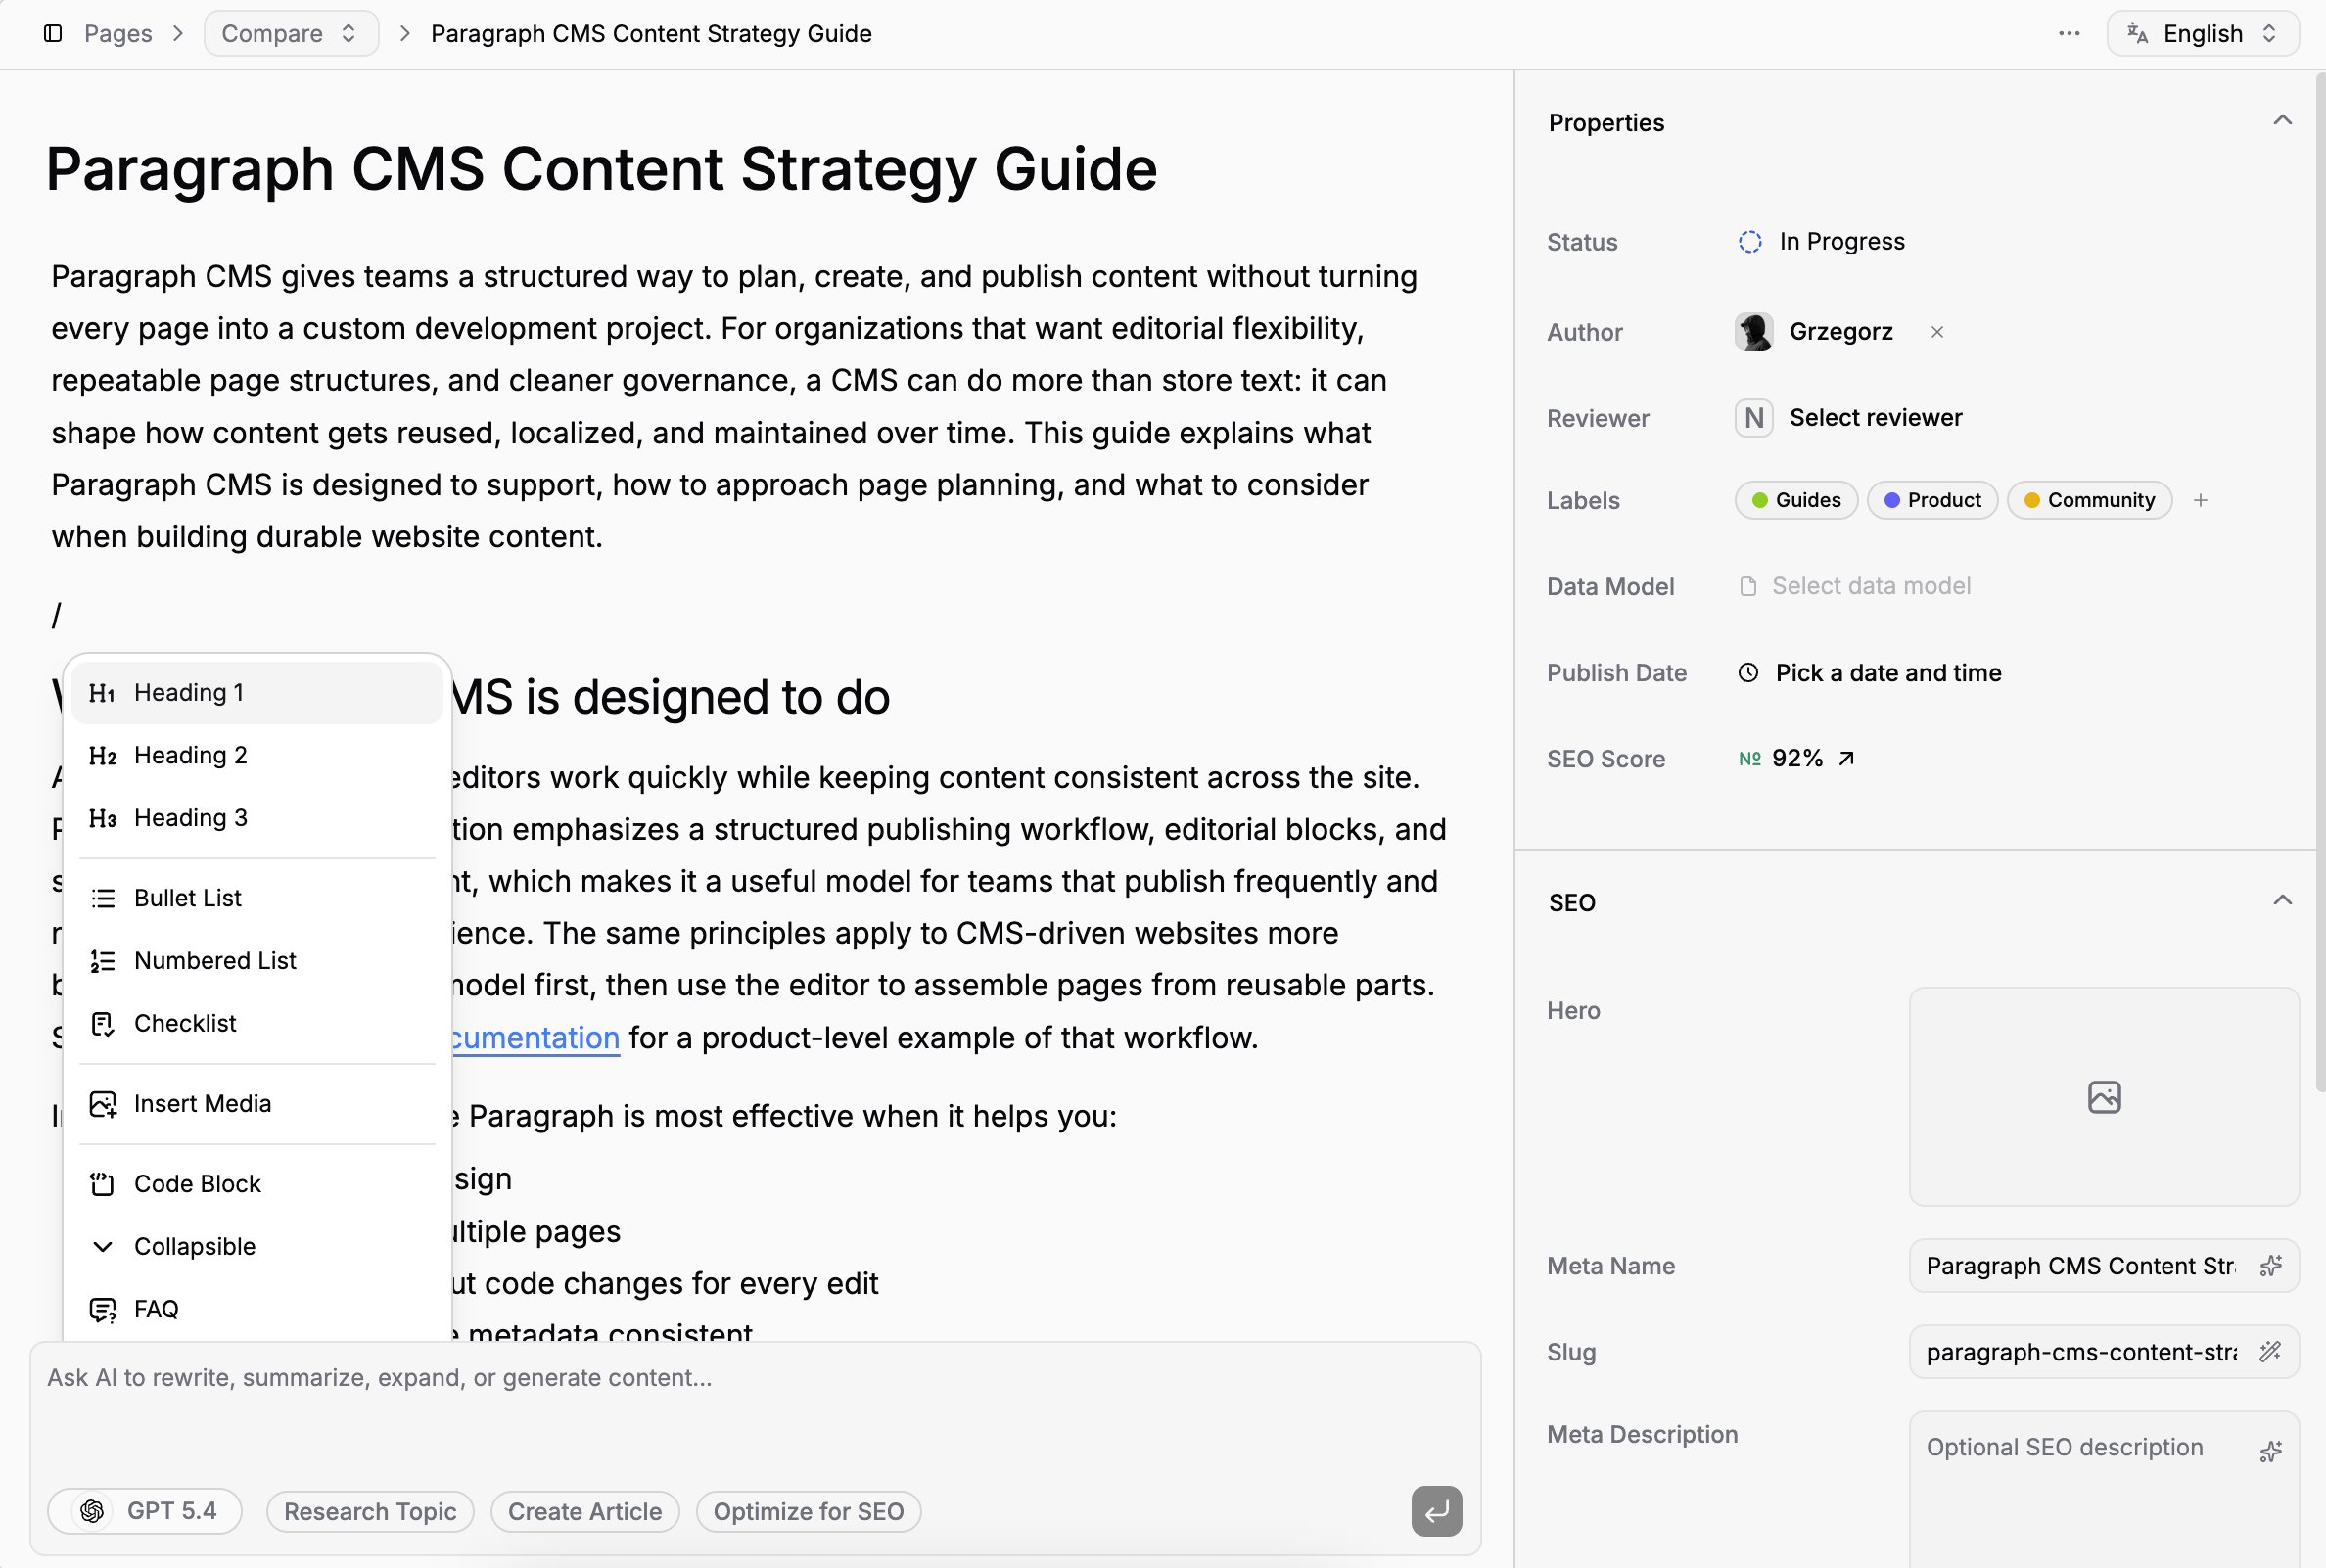This screenshot has height=1568, width=2326.
Task: Click the Insert Media image icon
Action: (x=103, y=1103)
